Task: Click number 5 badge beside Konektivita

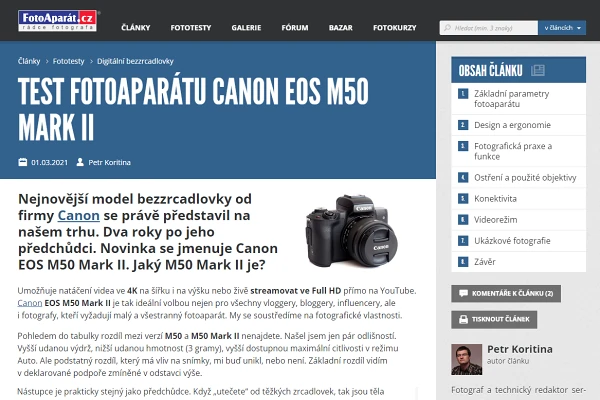Action: 463,199
